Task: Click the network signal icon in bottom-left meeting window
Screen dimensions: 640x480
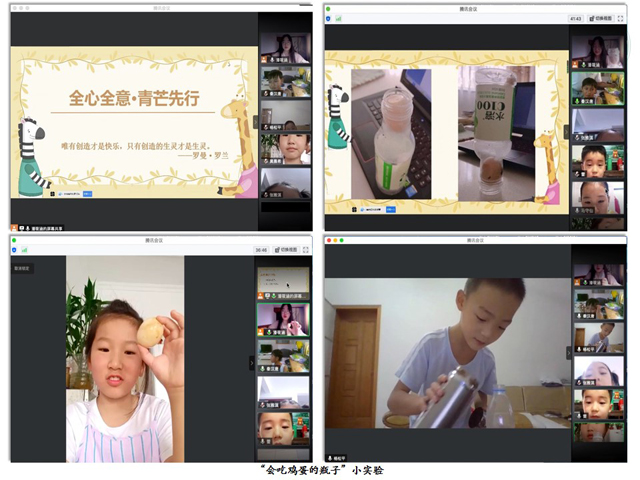Action: tap(23, 250)
